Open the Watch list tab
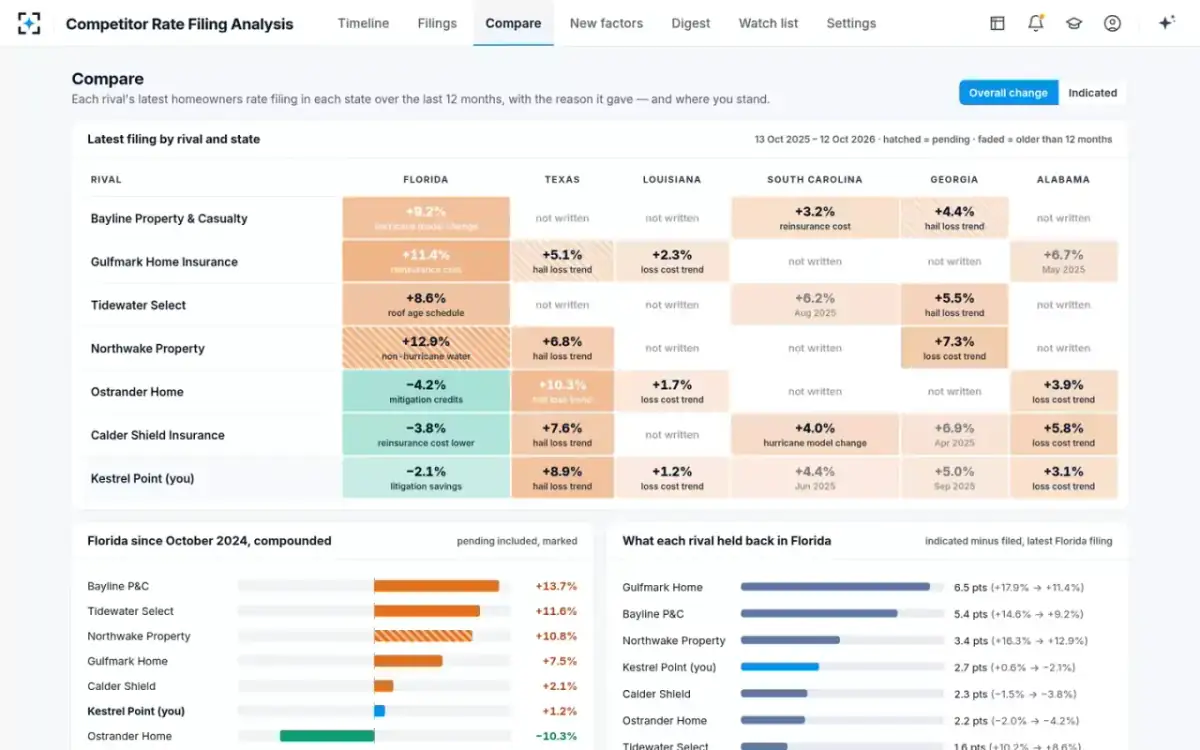Viewport: 1200px width, 750px height. click(769, 23)
